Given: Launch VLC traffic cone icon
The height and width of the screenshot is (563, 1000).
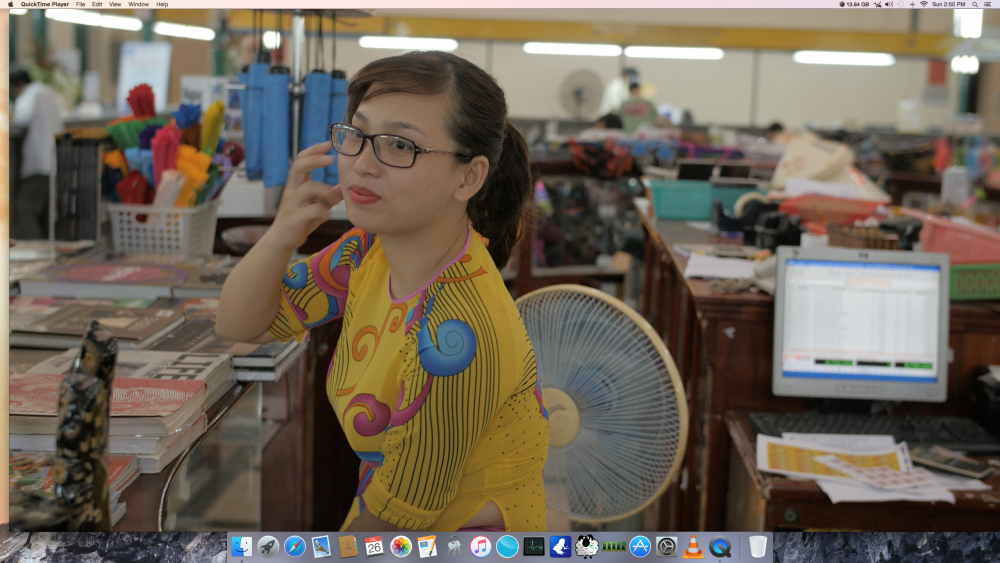Looking at the screenshot, I should tap(693, 546).
